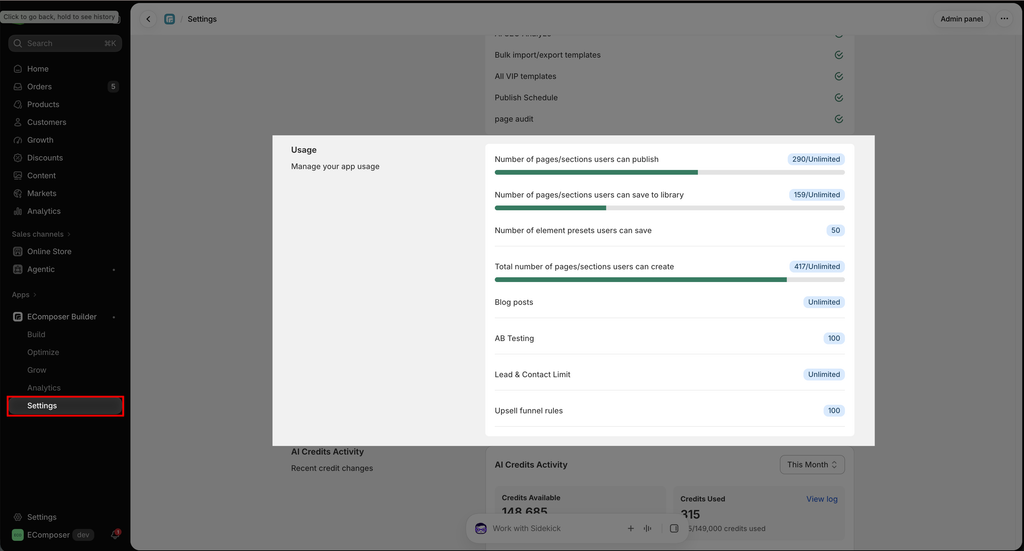
Task: Click the Home icon in the sidebar
Action: (18, 69)
